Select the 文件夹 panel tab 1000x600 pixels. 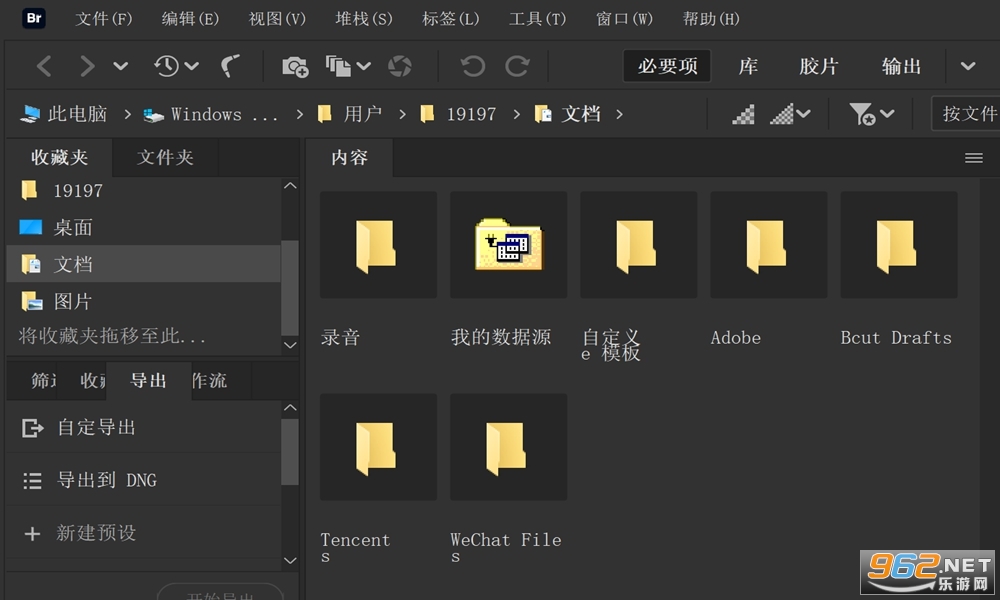click(165, 157)
